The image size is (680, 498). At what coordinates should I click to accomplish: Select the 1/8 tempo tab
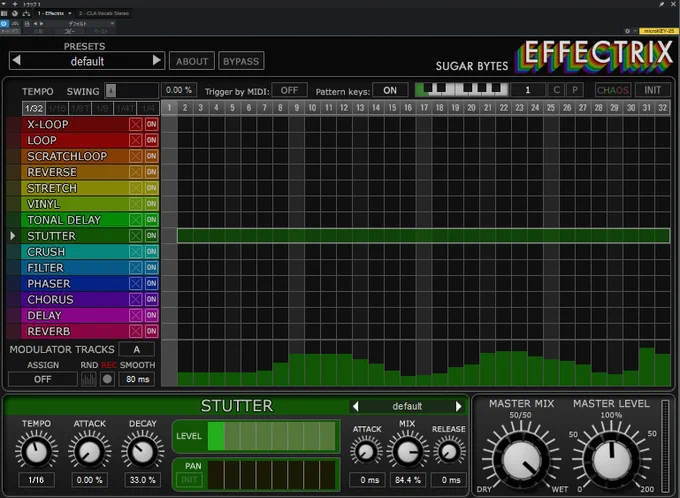click(x=102, y=108)
